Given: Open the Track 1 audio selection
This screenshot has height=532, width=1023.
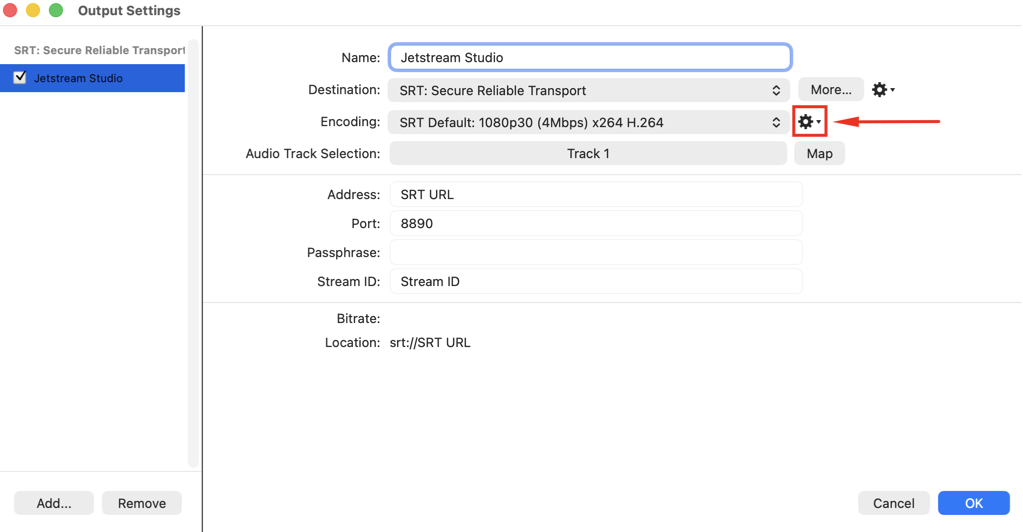Looking at the screenshot, I should click(x=588, y=153).
